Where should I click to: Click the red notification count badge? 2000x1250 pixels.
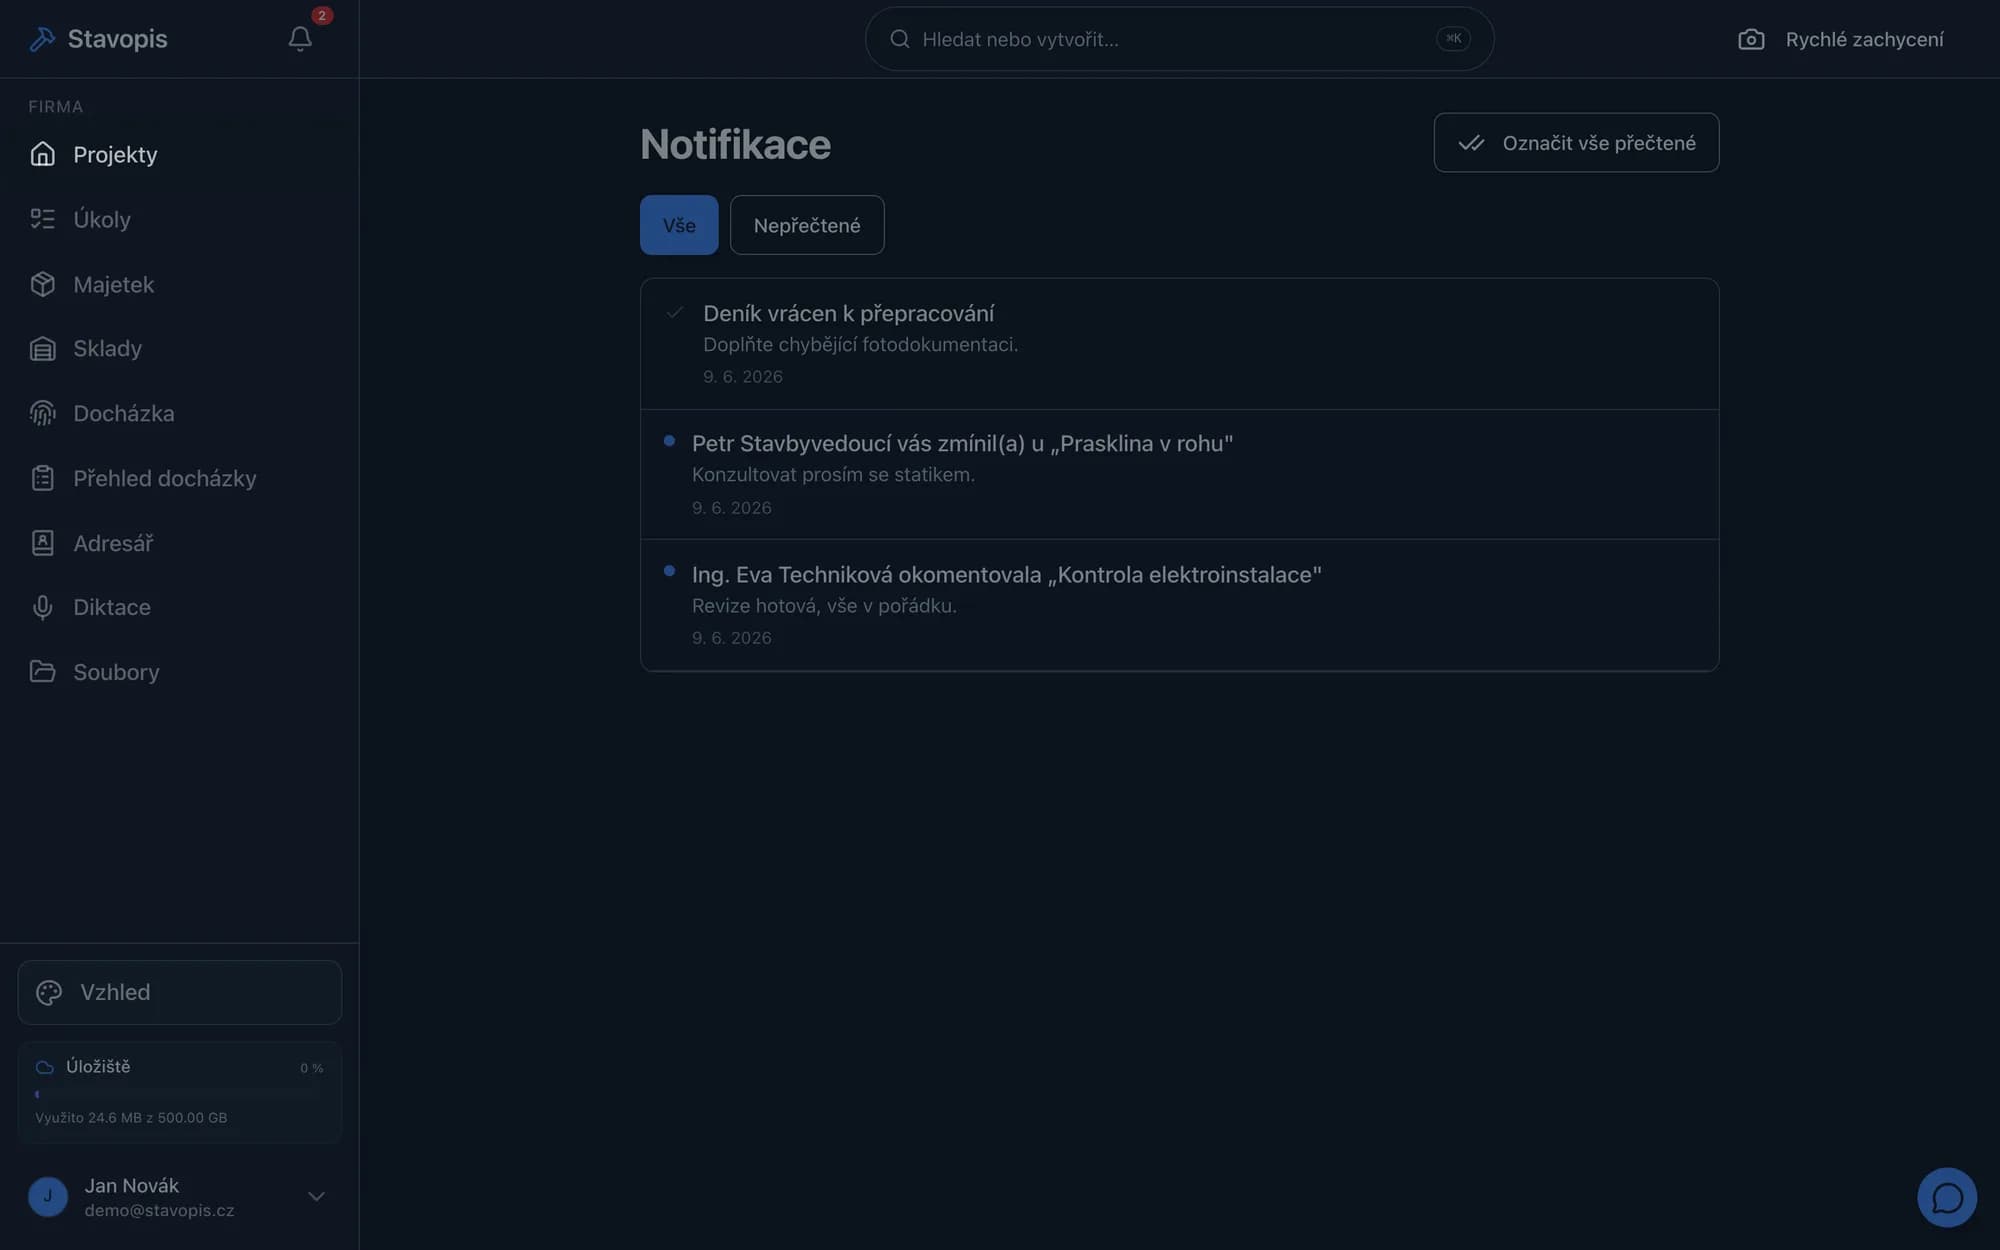point(321,15)
